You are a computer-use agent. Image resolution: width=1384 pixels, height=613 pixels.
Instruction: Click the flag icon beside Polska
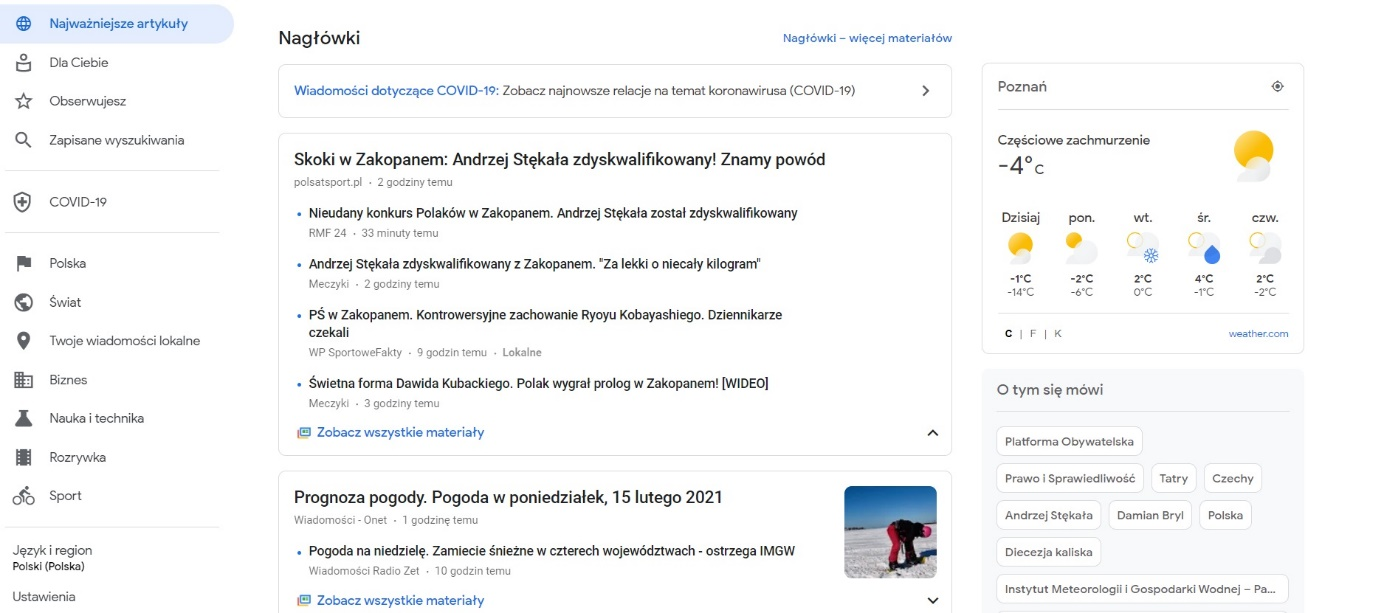coord(23,264)
